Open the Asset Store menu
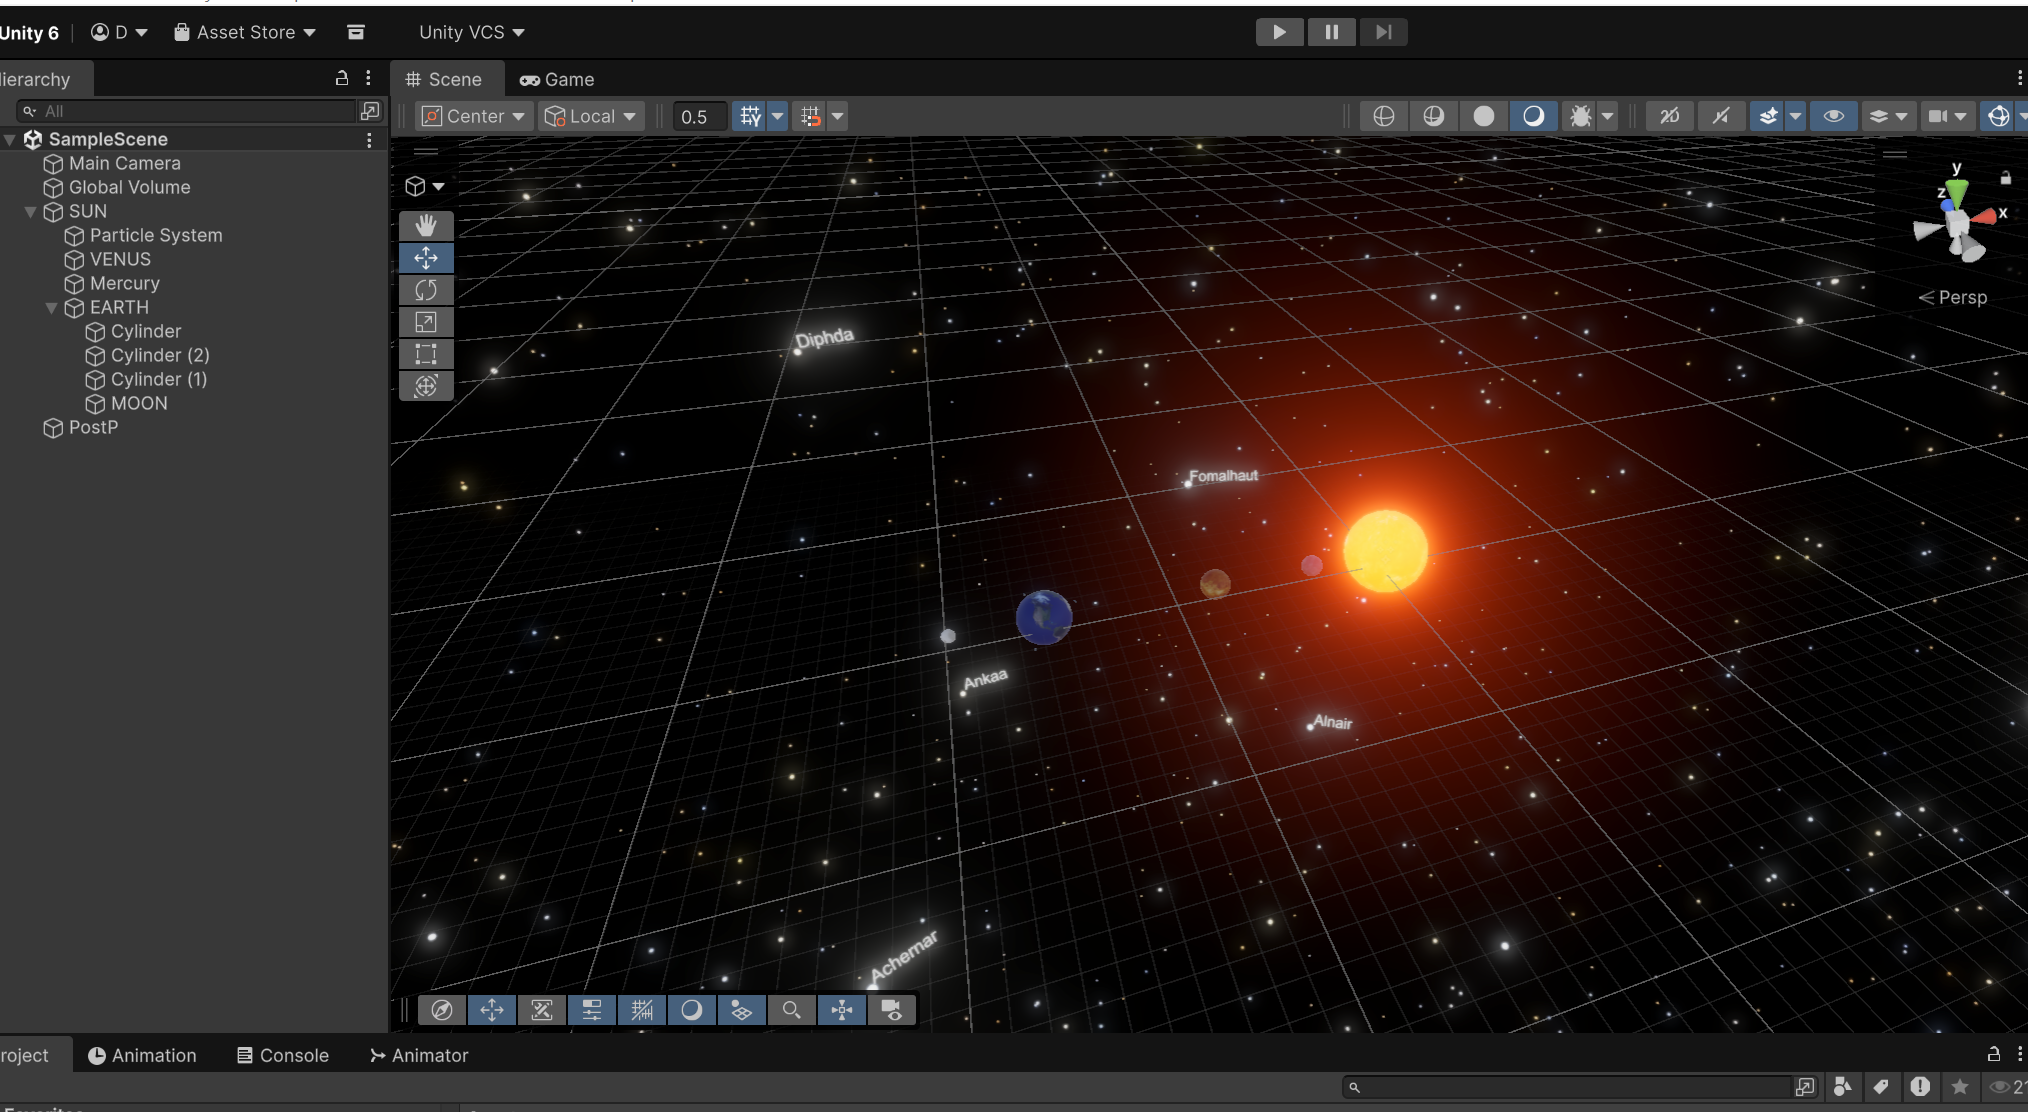This screenshot has height=1112, width=2028. pos(245,32)
